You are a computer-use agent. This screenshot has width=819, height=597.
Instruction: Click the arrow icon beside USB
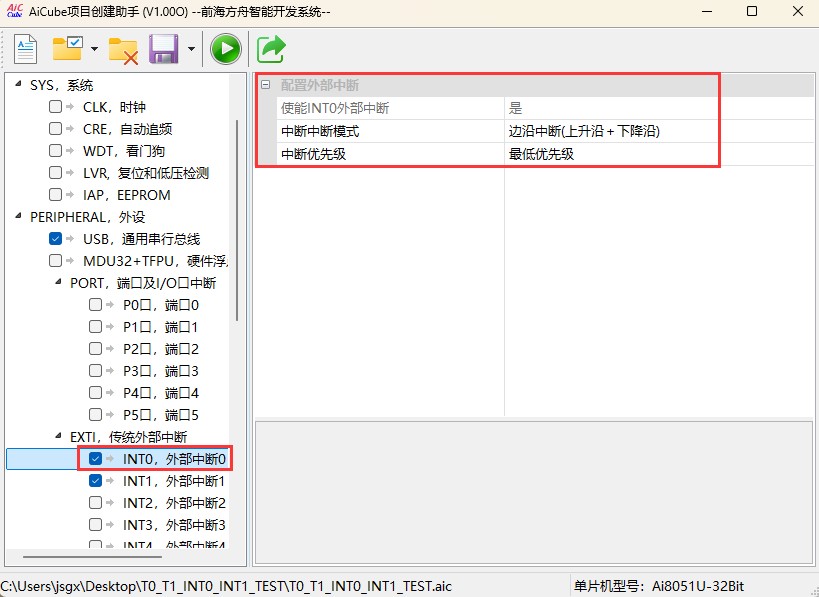[x=70, y=239]
